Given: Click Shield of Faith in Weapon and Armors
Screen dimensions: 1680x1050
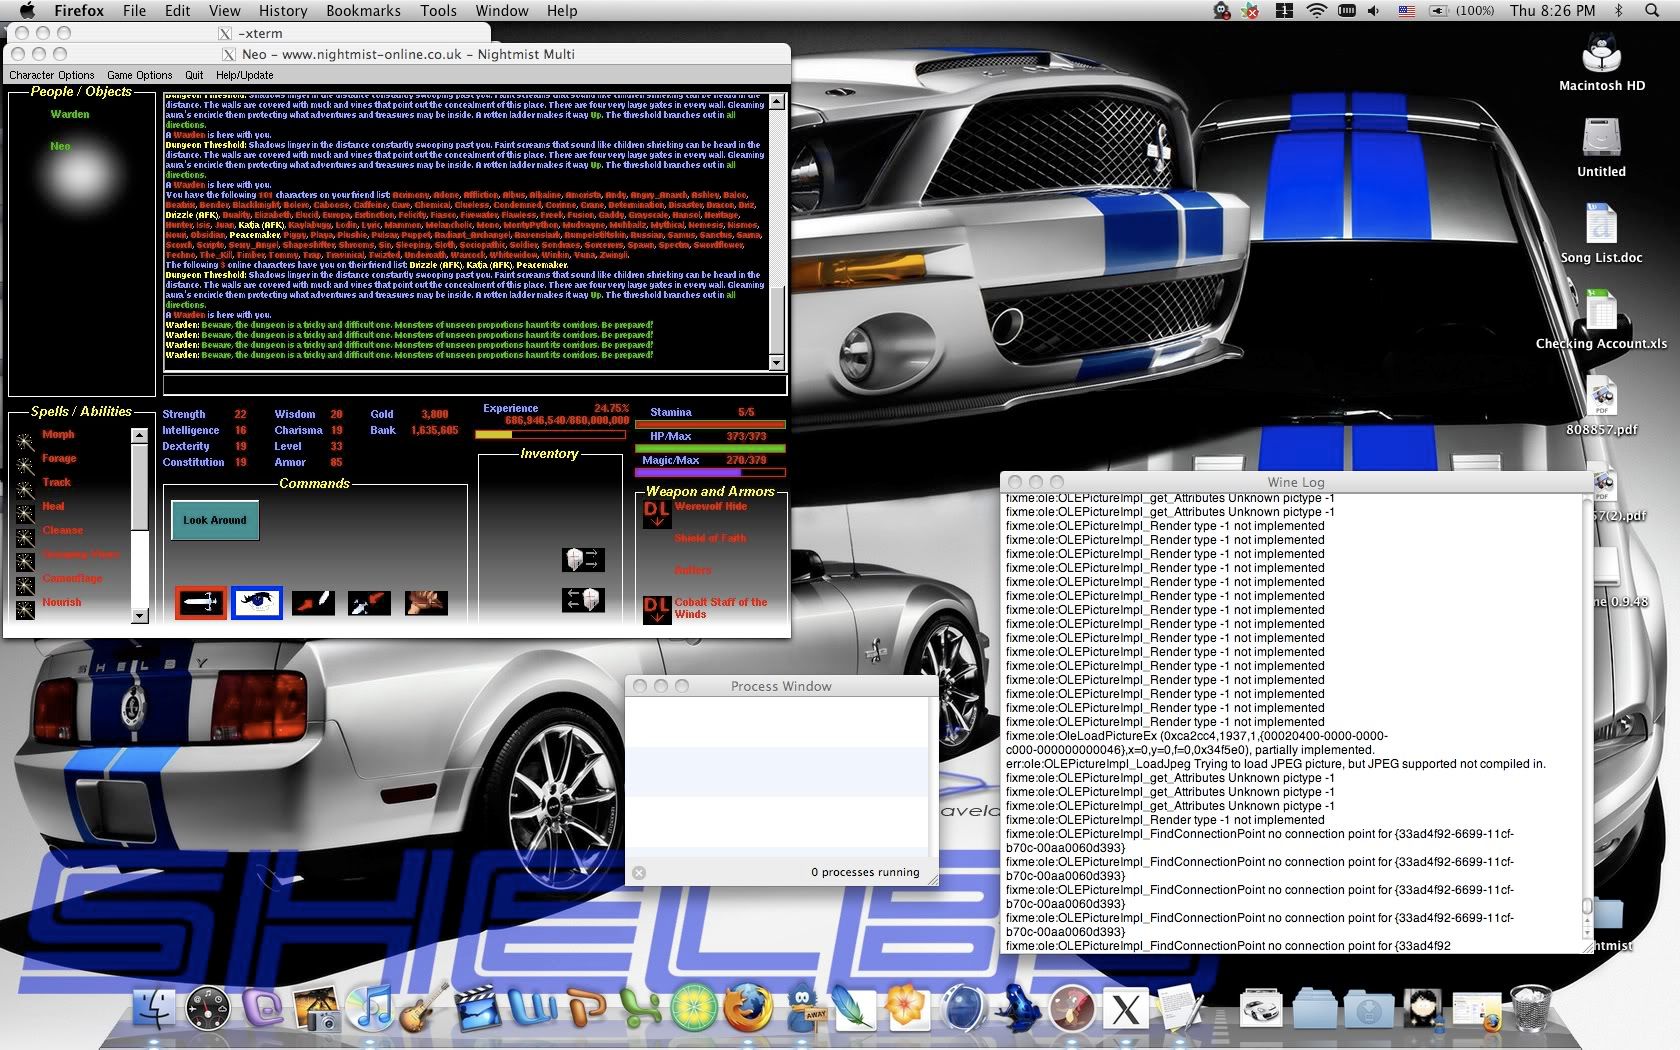Looking at the screenshot, I should 710,538.
